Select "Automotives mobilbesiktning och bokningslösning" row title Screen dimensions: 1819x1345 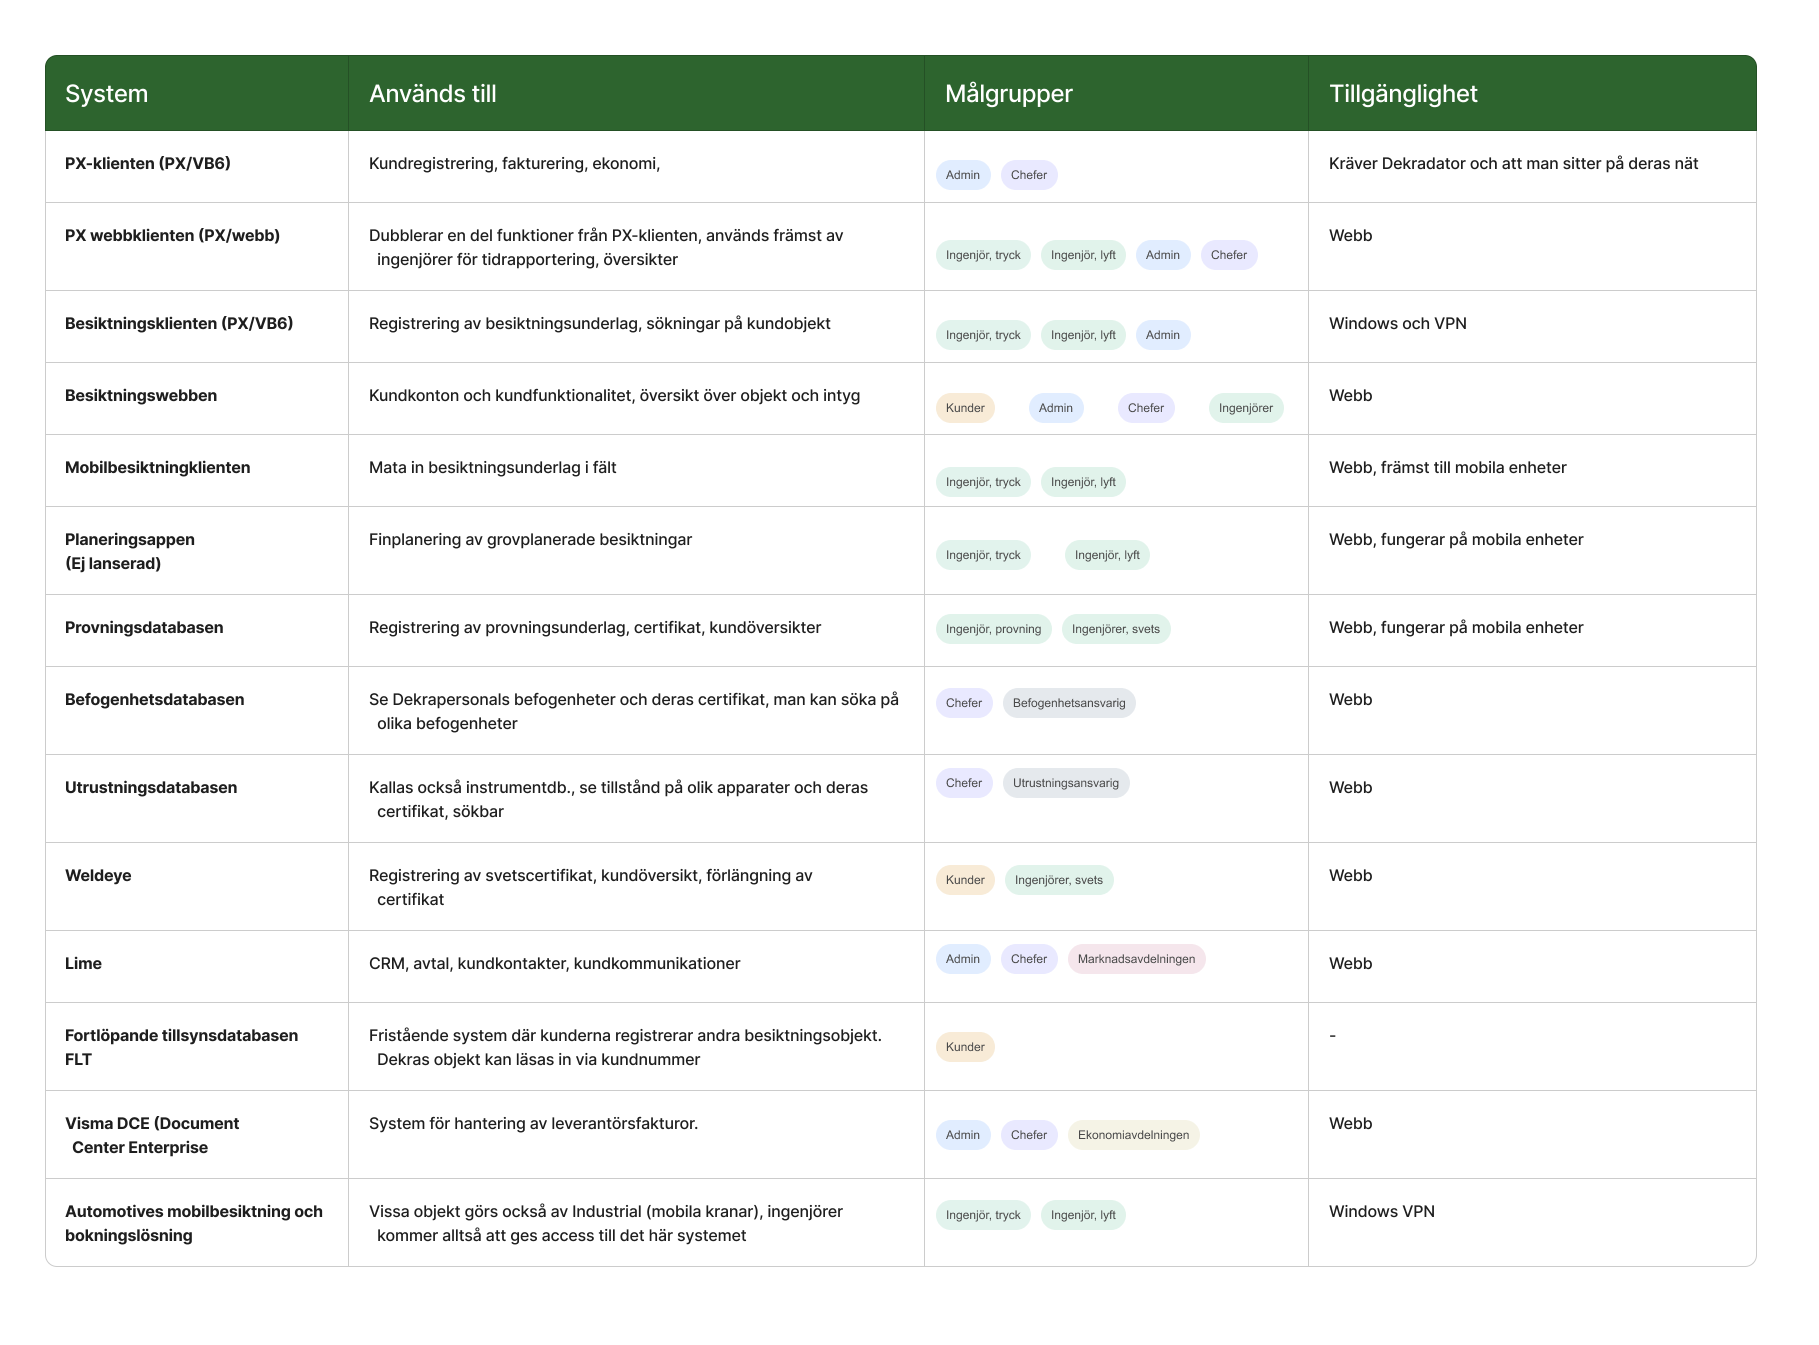coord(194,1223)
